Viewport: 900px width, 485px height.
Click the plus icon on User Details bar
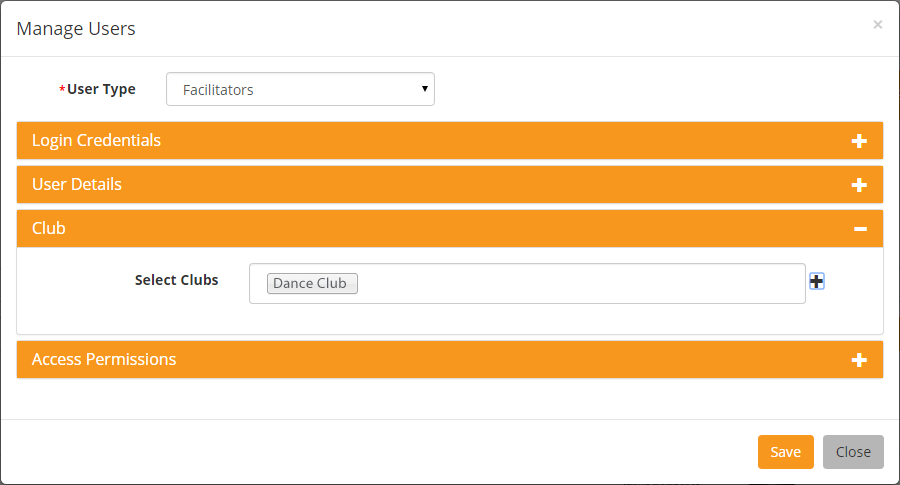(x=859, y=185)
